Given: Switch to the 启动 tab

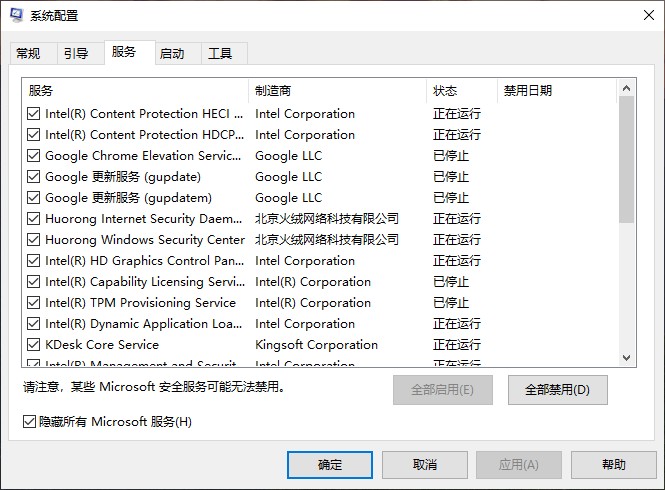Looking at the screenshot, I should click(x=172, y=53).
